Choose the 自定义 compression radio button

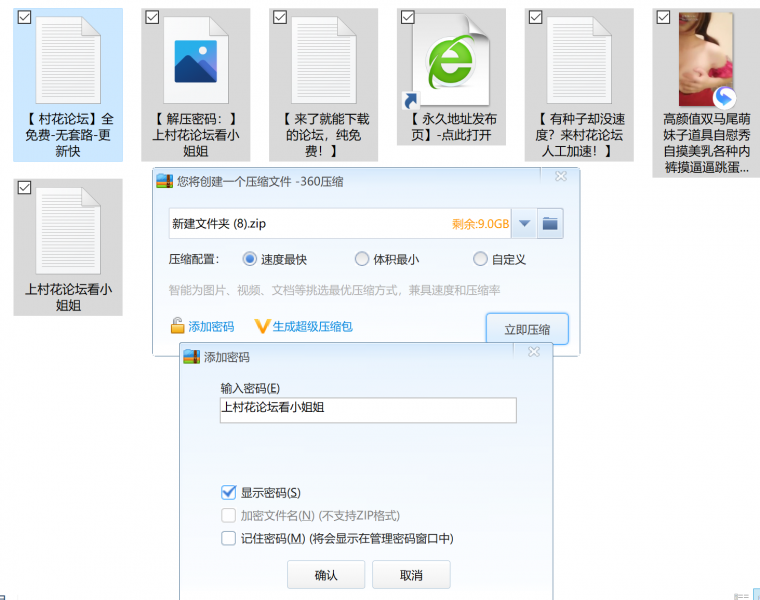pyautogui.click(x=481, y=259)
